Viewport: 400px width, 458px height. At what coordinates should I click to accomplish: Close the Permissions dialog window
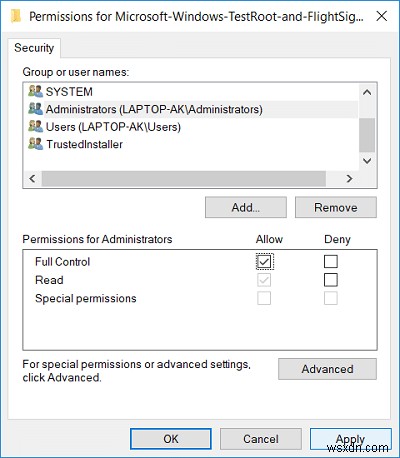[x=382, y=16]
